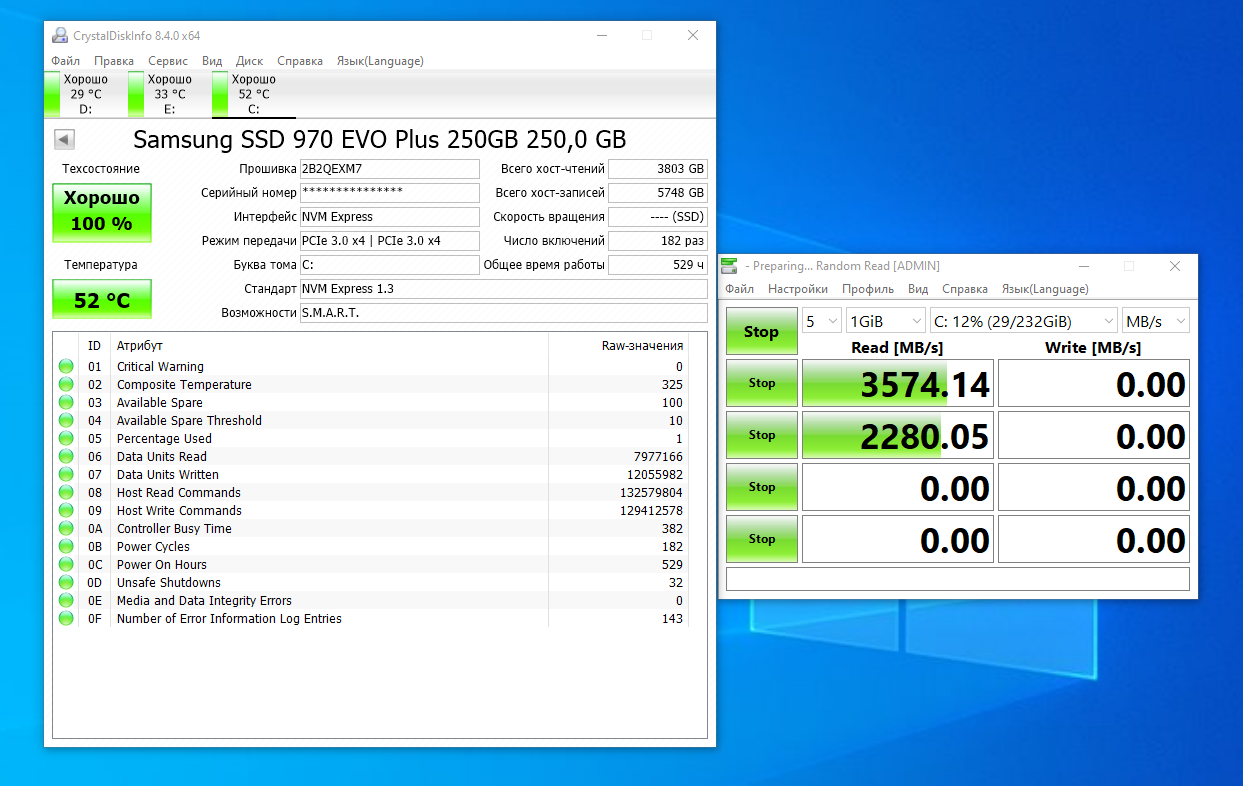Click status dot for Power Cycles
The height and width of the screenshot is (786, 1243).
66,547
